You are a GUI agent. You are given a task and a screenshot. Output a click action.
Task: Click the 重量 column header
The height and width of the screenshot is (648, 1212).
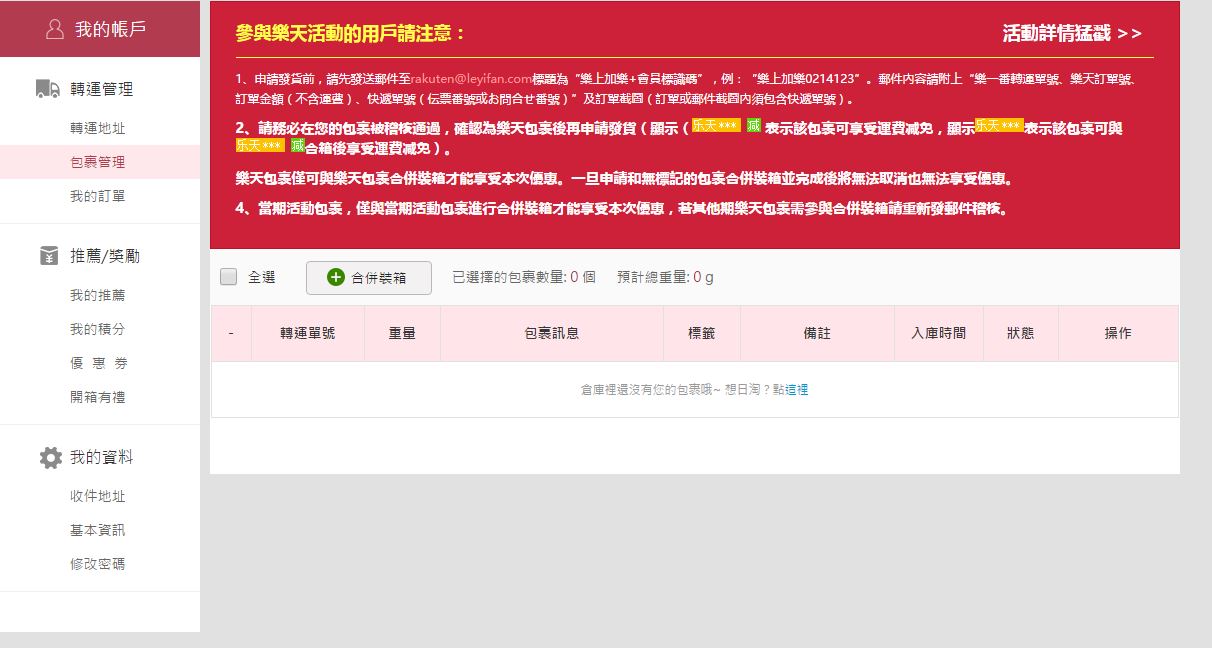[402, 333]
